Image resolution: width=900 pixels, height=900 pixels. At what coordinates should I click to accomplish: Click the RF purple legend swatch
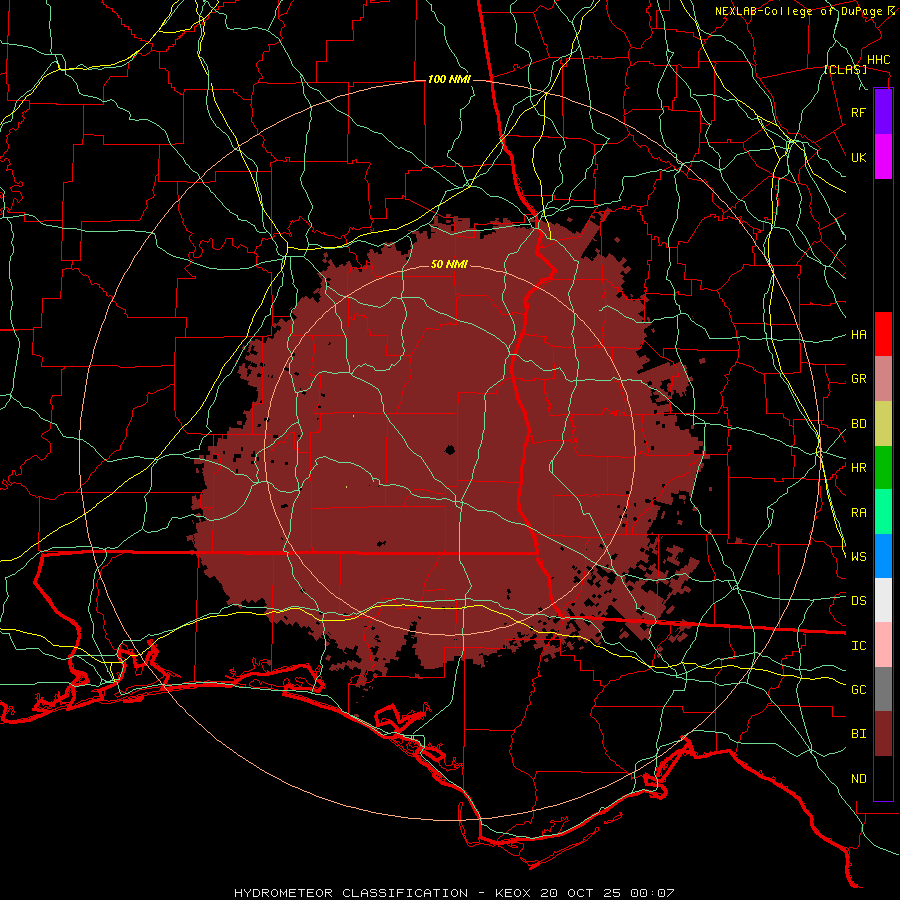pos(883,112)
